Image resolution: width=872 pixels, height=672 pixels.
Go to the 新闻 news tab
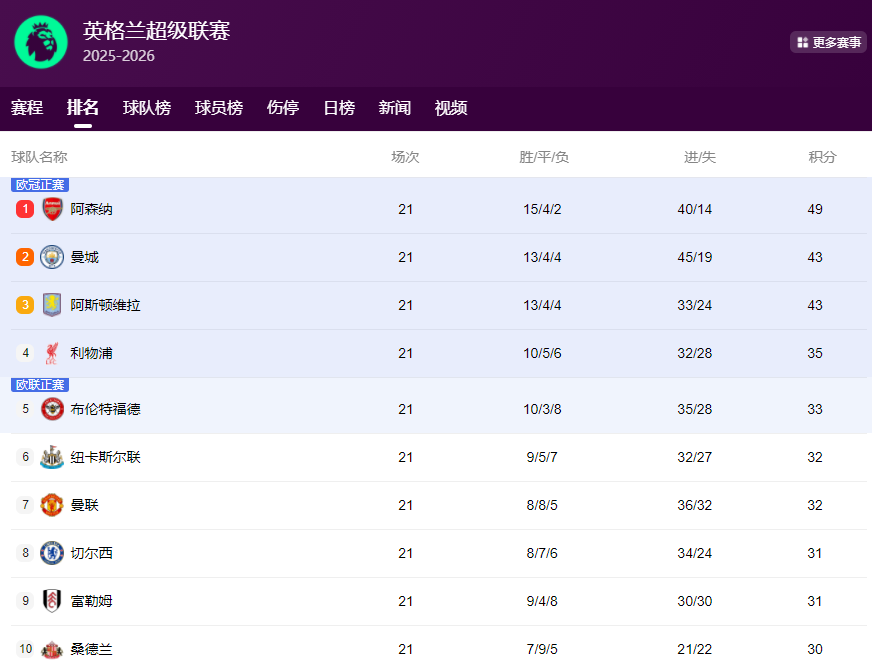[x=395, y=107]
